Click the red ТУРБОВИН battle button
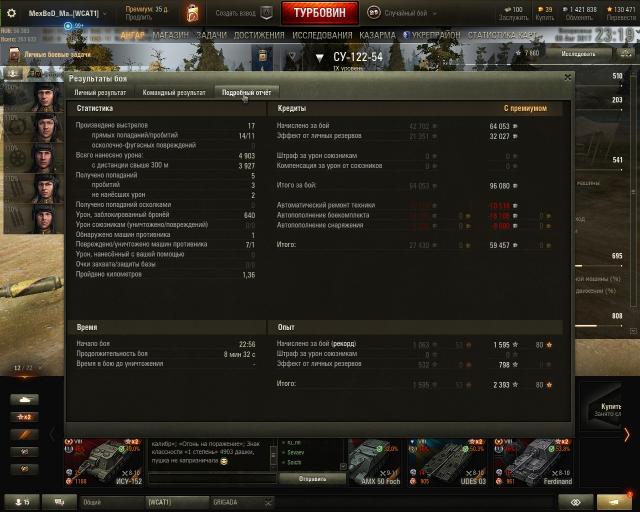640x512 pixels. coord(320,13)
